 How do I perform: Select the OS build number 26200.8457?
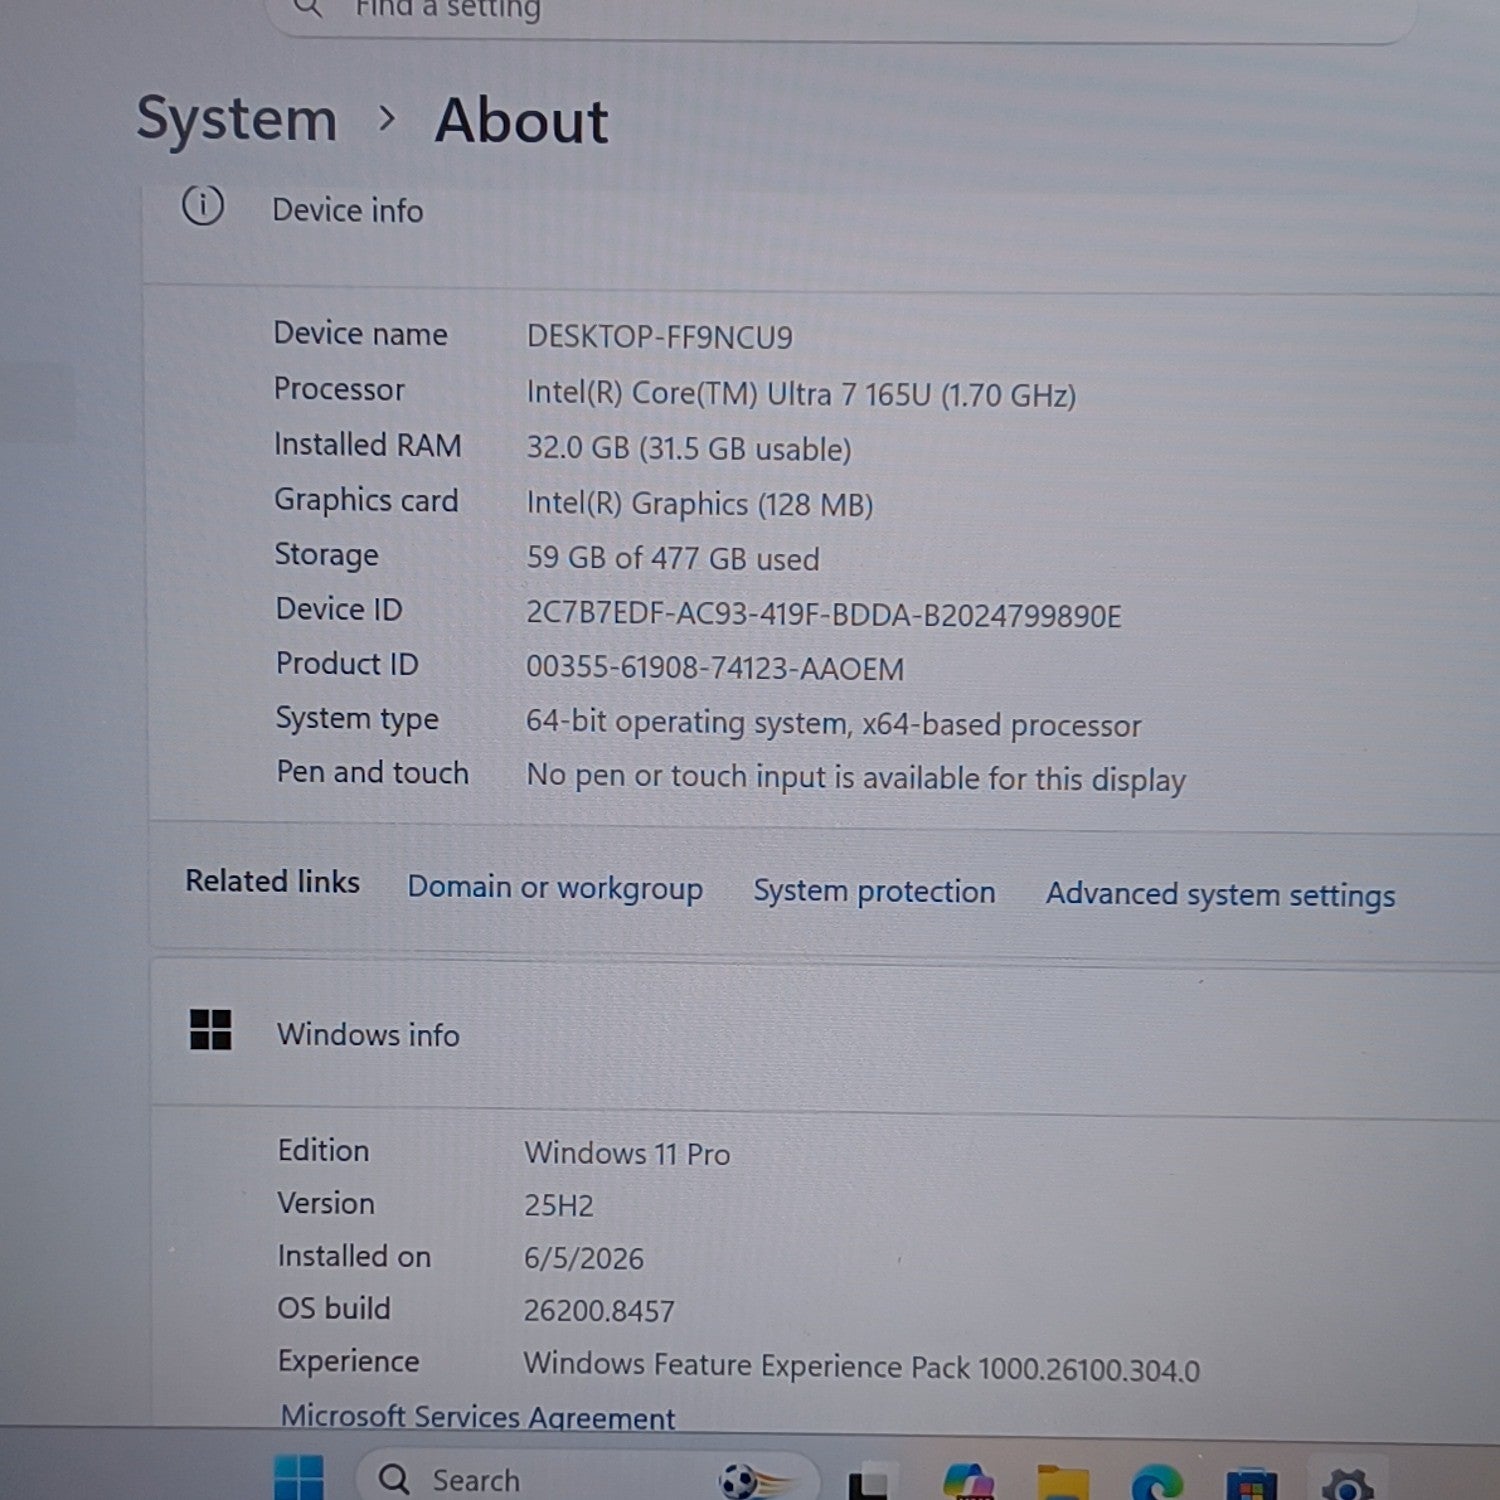coord(599,1310)
